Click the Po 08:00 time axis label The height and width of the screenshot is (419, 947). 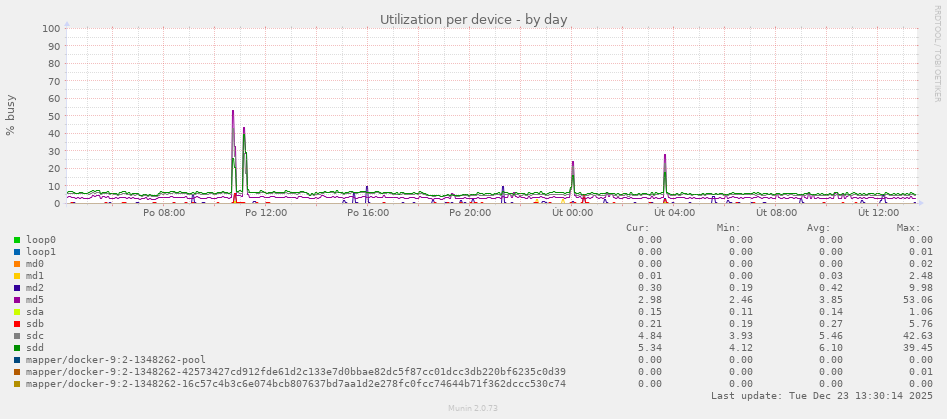(x=164, y=213)
